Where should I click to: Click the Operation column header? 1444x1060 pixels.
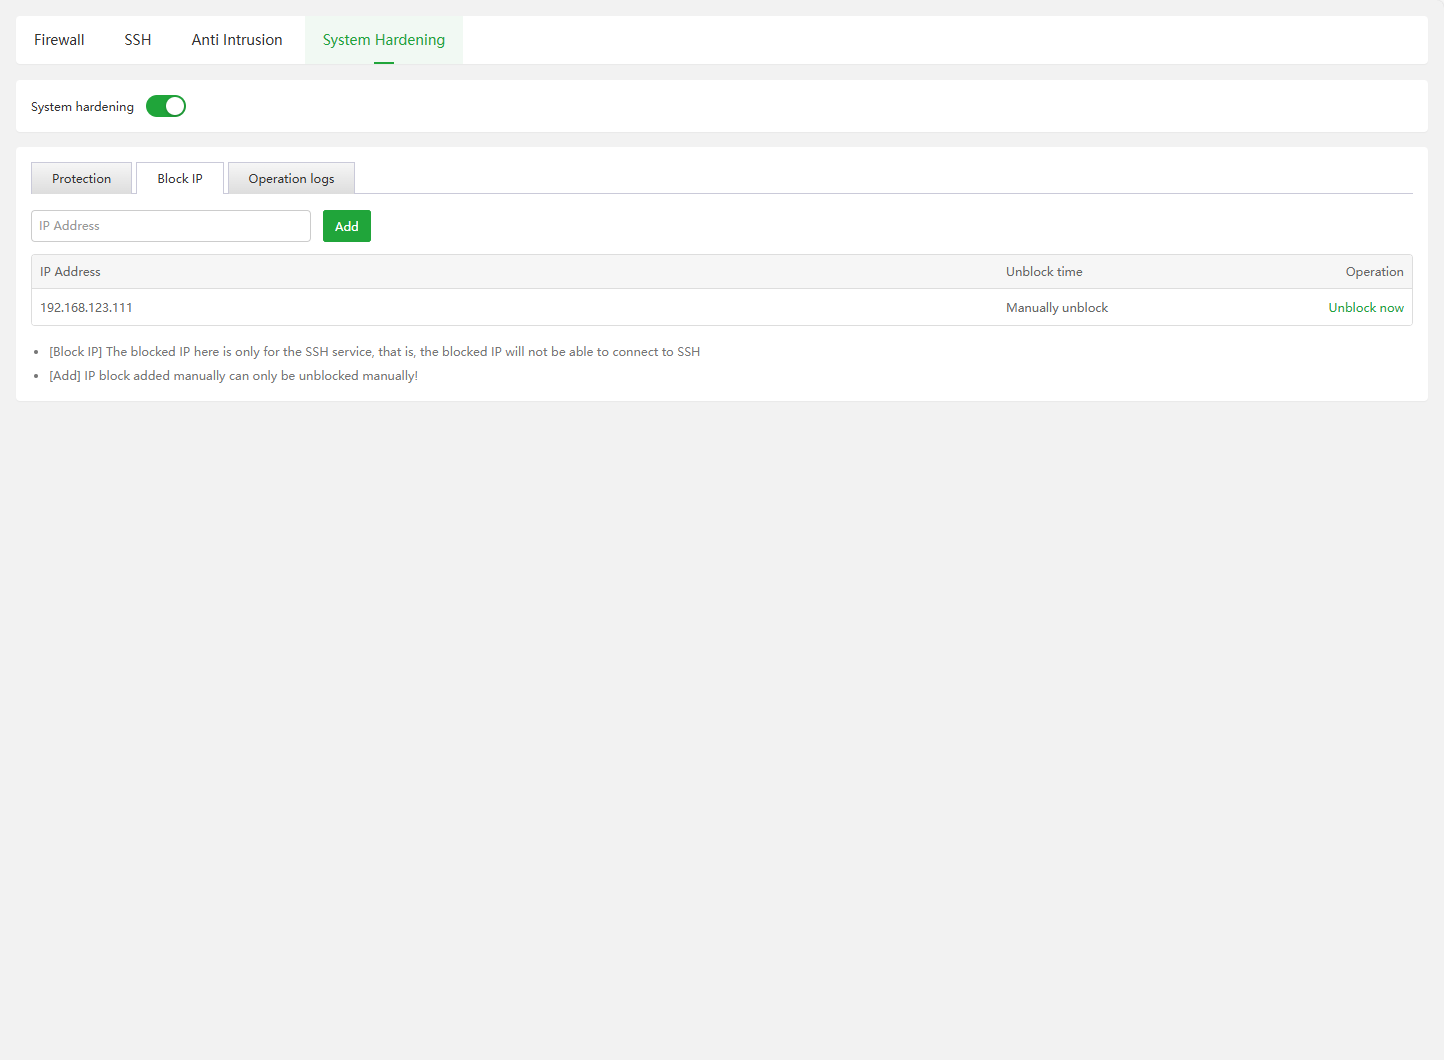pos(1374,272)
